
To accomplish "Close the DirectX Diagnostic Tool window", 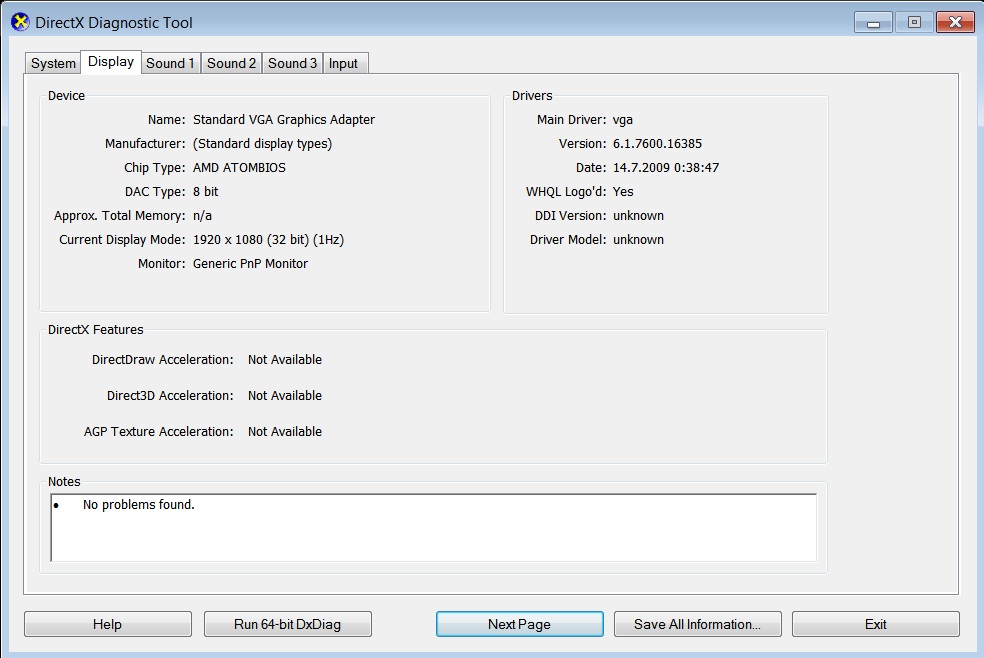I will click(x=955, y=23).
